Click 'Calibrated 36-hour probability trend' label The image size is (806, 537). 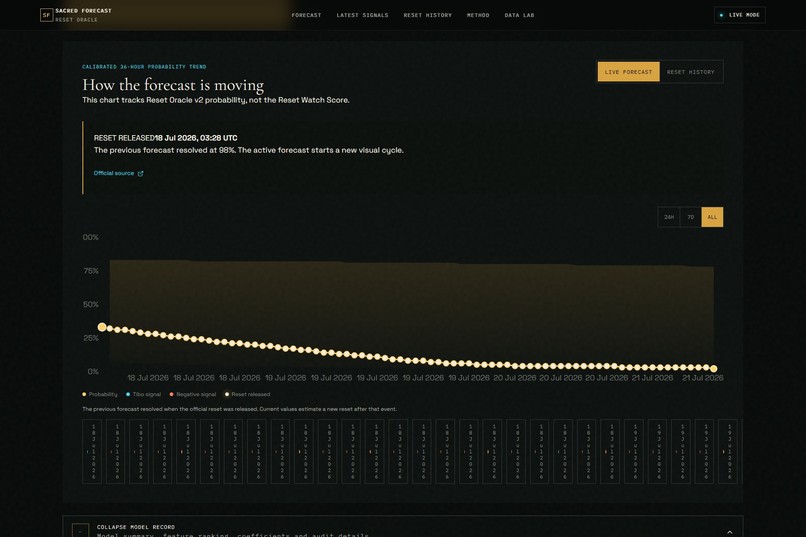click(144, 67)
